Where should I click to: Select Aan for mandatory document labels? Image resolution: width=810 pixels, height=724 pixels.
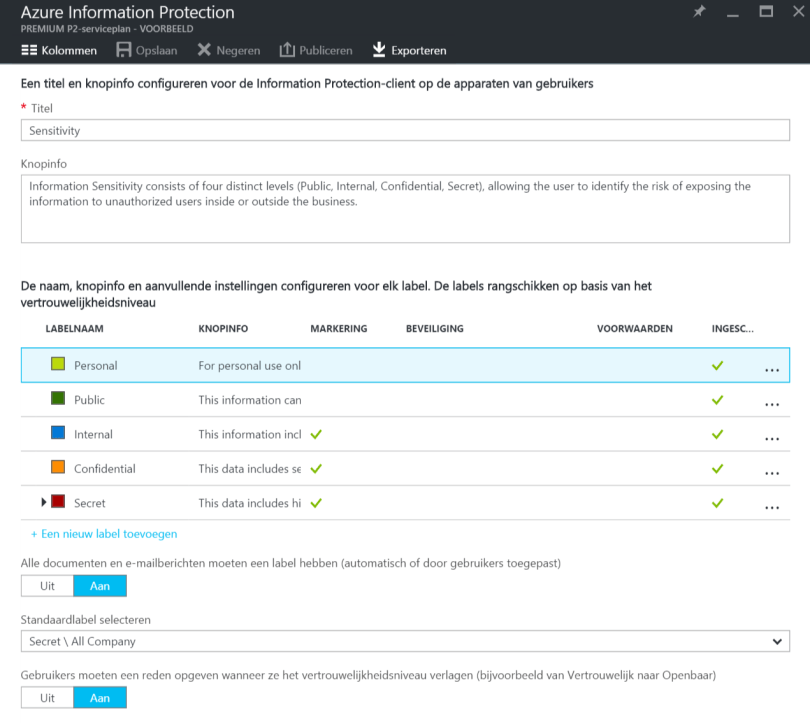(100, 586)
